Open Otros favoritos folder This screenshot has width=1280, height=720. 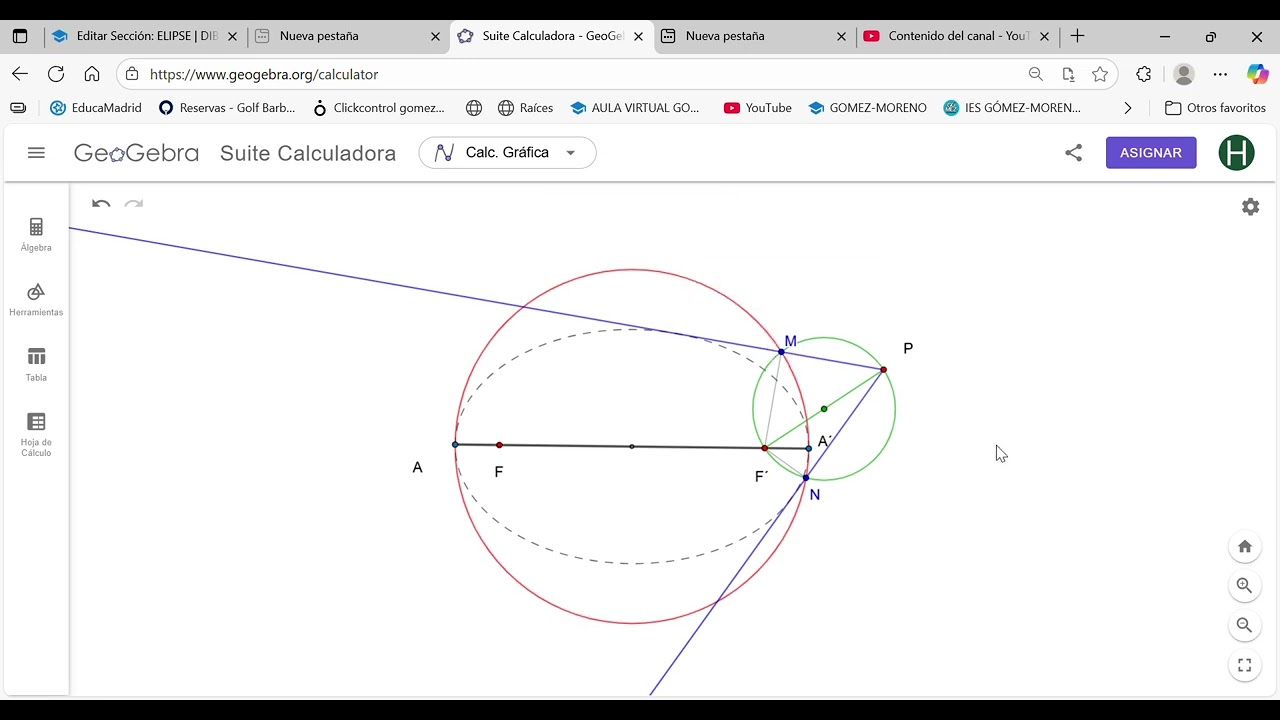pos(1216,108)
